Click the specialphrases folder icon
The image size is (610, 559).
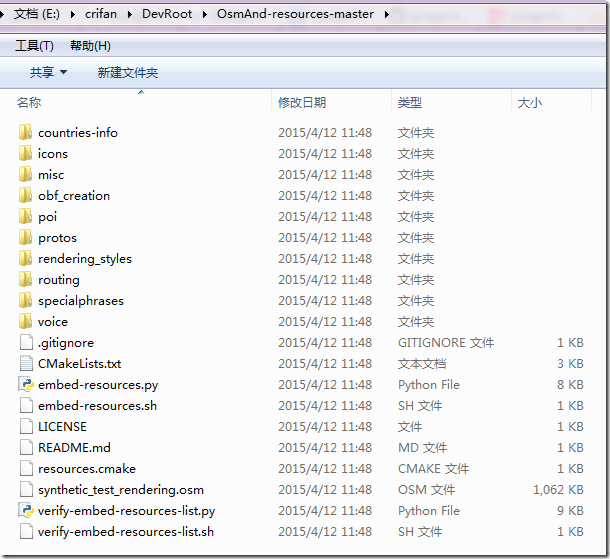25,300
